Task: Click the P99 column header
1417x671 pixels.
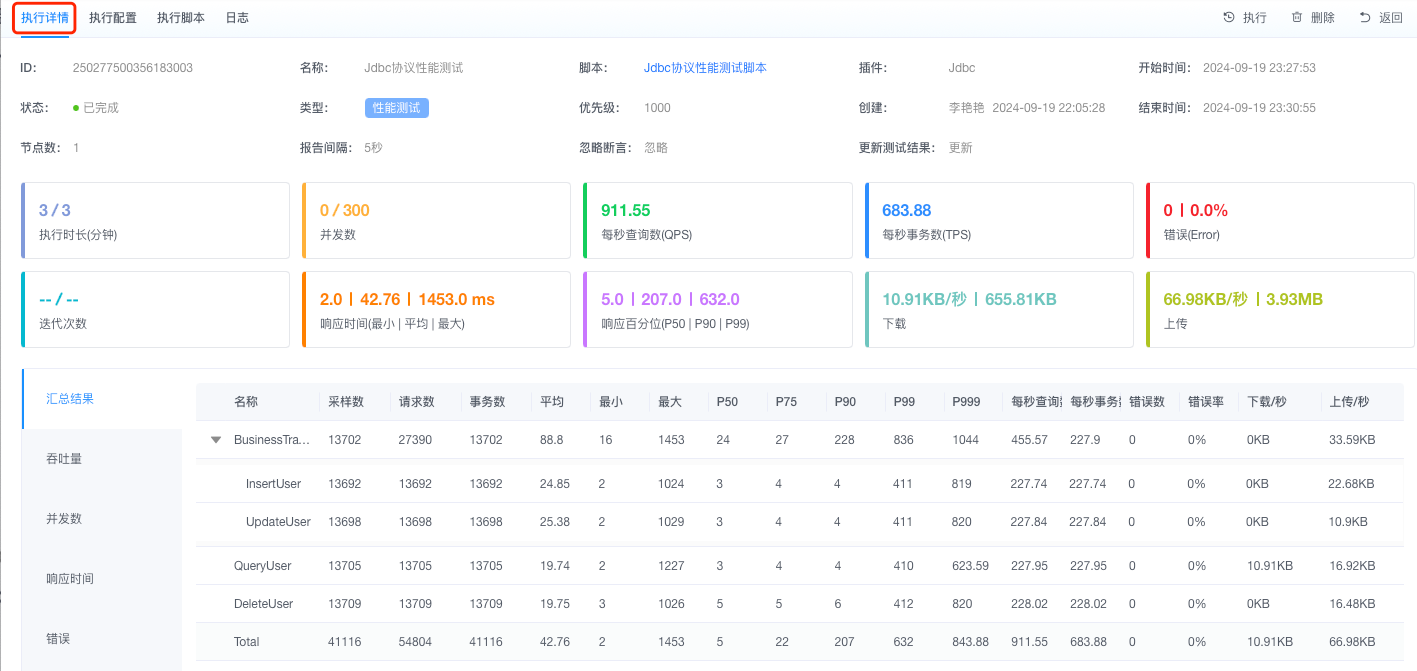Action: tap(904, 401)
